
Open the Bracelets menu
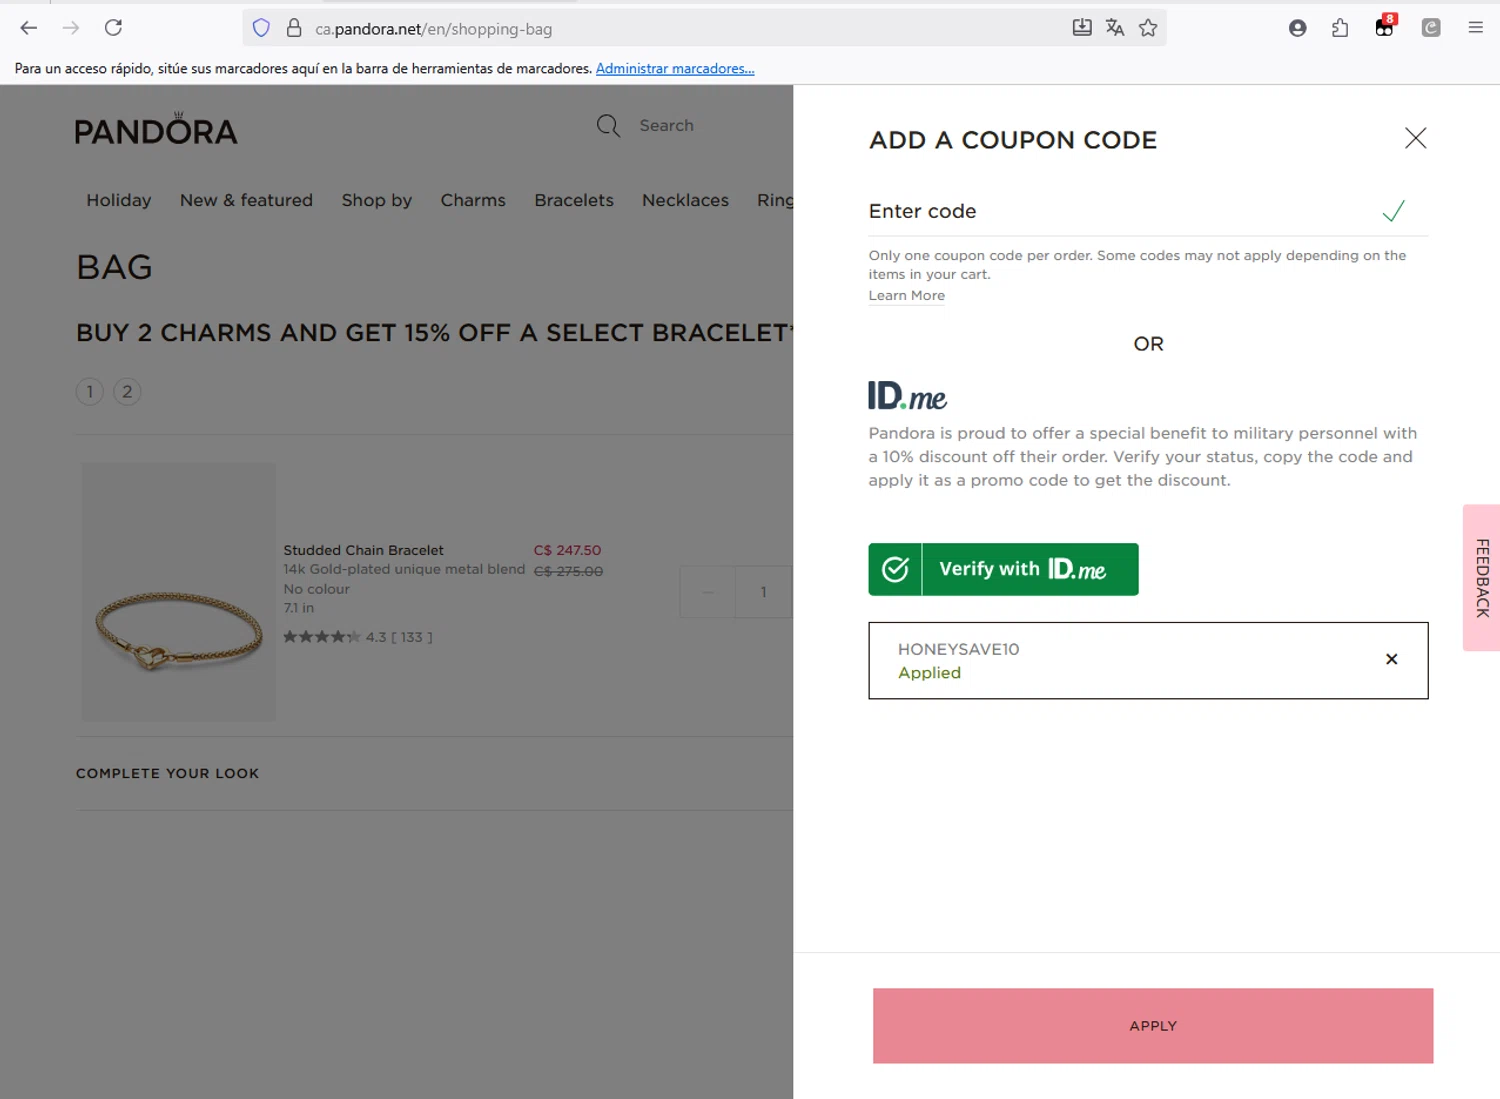[574, 200]
